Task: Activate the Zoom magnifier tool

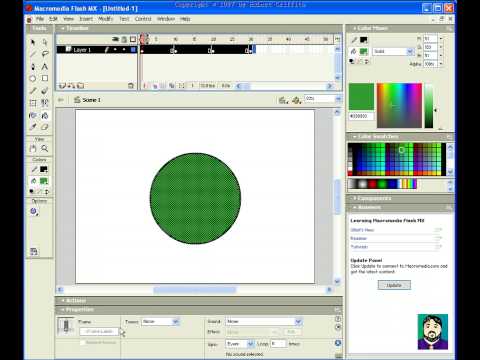Action: tap(45, 148)
